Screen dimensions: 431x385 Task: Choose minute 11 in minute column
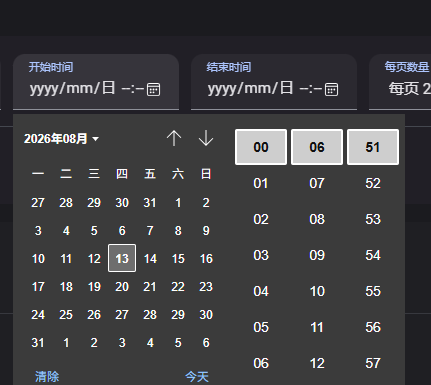317,327
